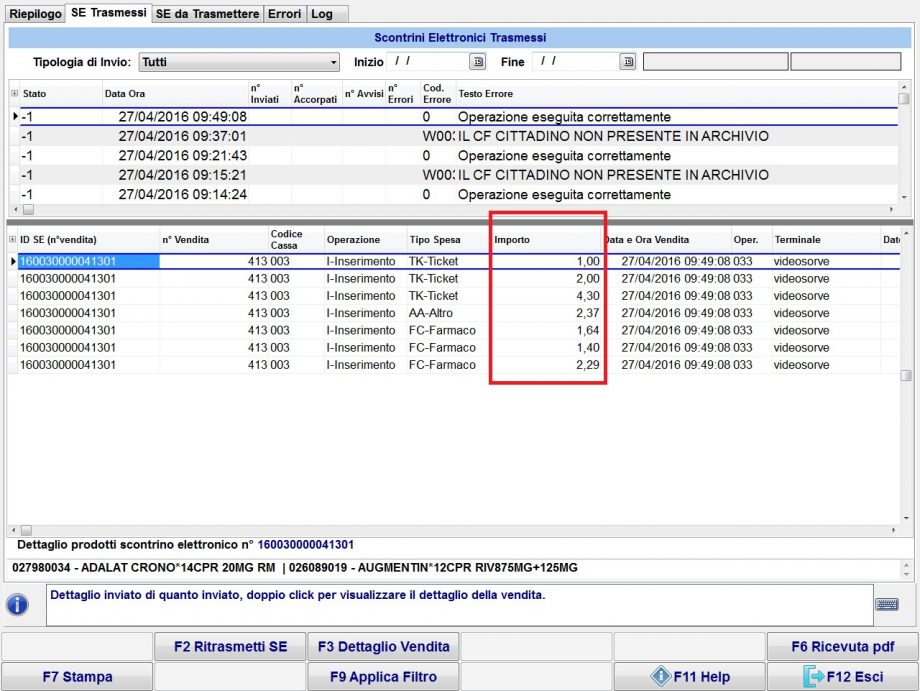920x691 pixels.
Task: Click the upper grid's column selector icon
Action: pyautogui.click(x=14, y=94)
